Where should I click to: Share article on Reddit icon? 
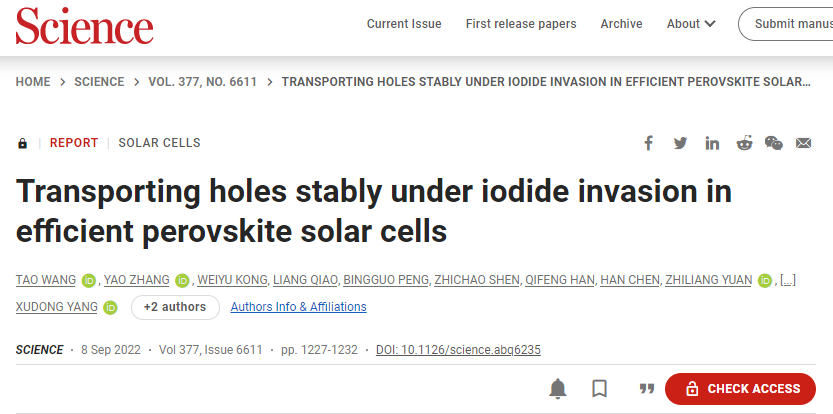tap(744, 143)
